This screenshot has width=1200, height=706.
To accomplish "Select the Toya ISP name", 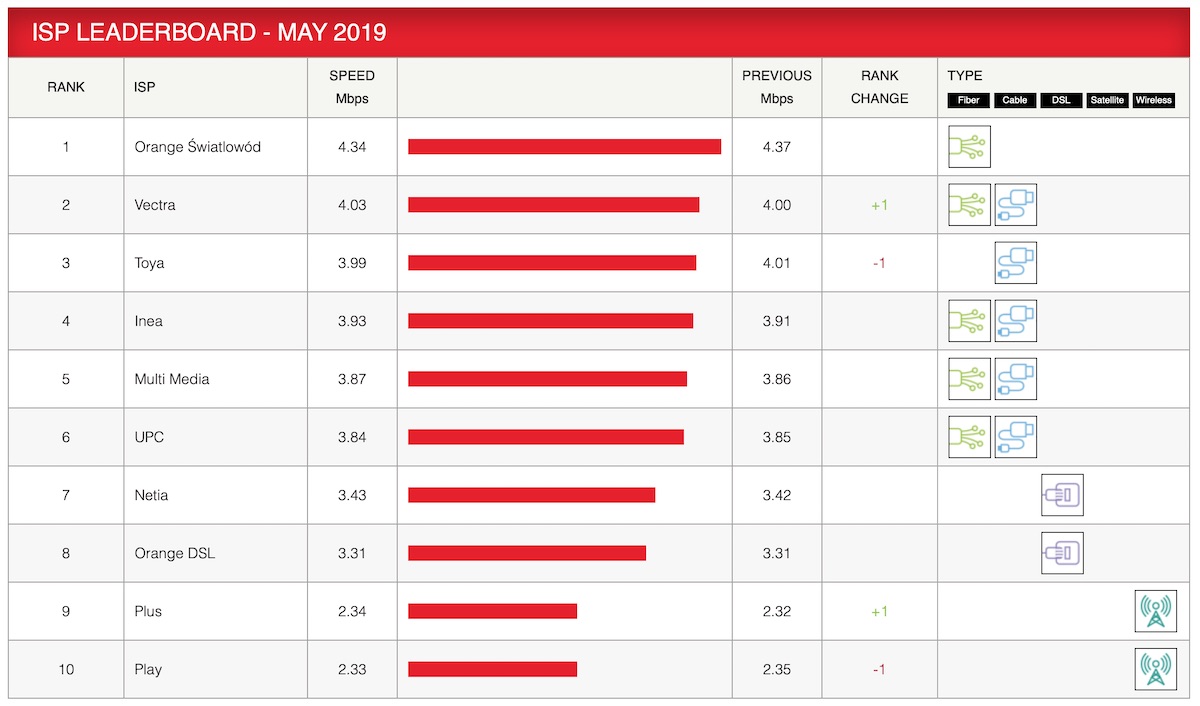I will (x=149, y=263).
